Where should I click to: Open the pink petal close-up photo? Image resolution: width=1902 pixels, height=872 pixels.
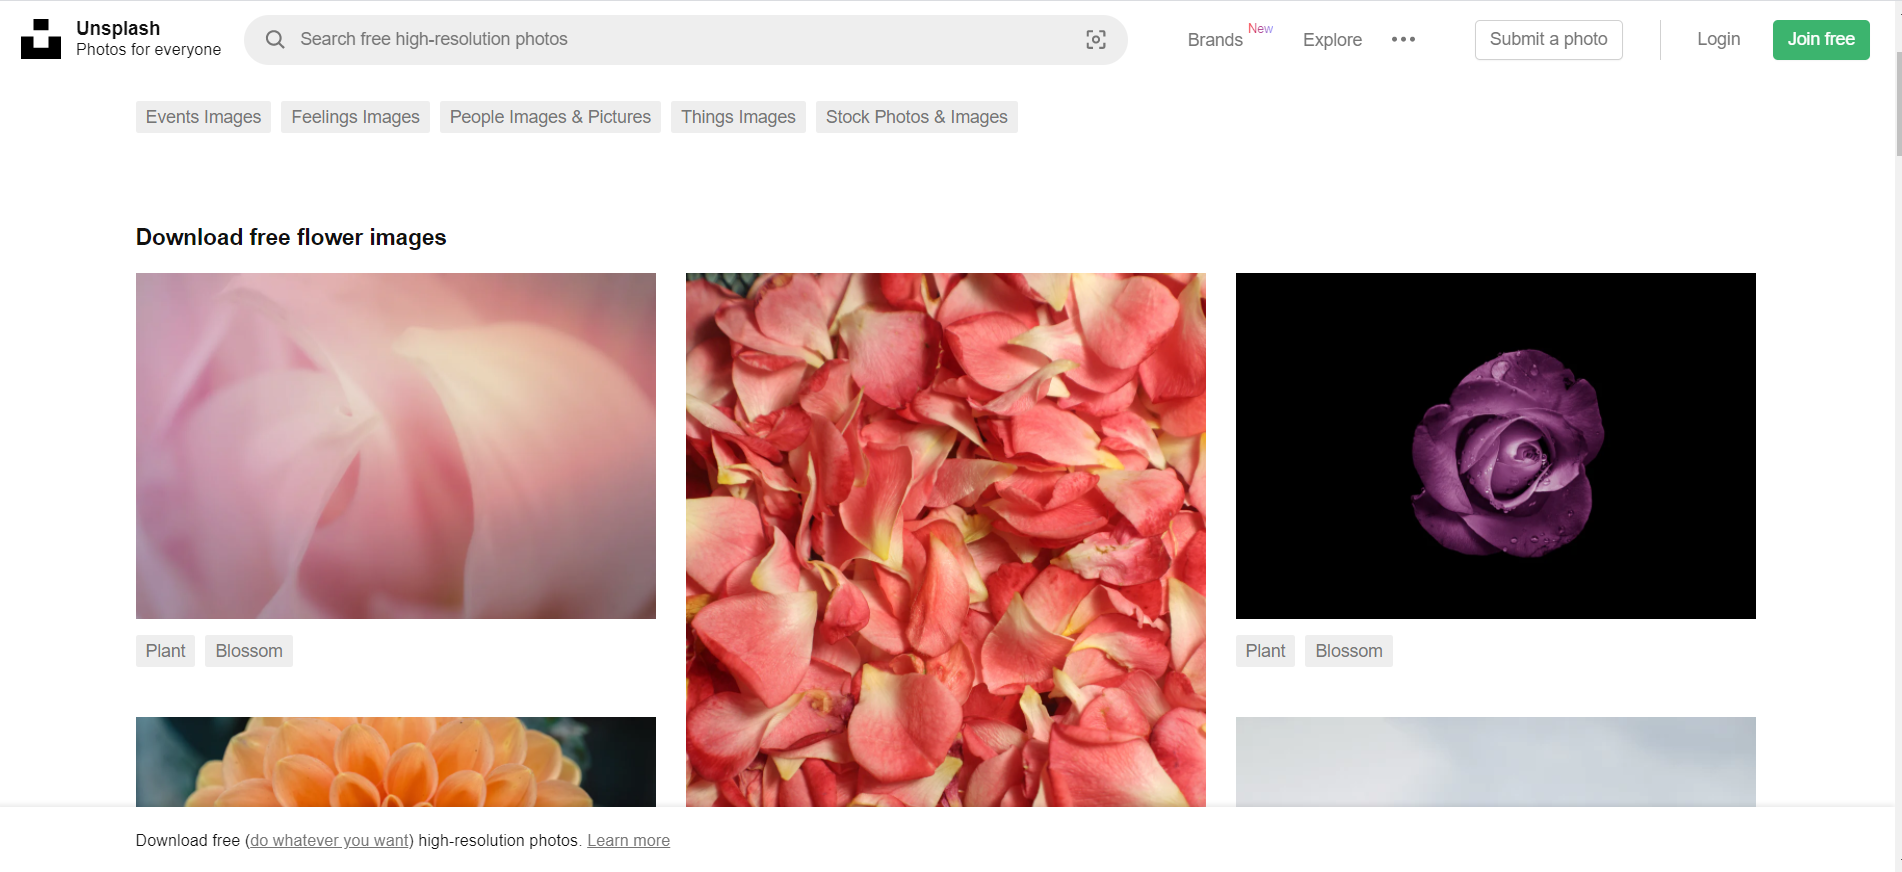pos(396,446)
